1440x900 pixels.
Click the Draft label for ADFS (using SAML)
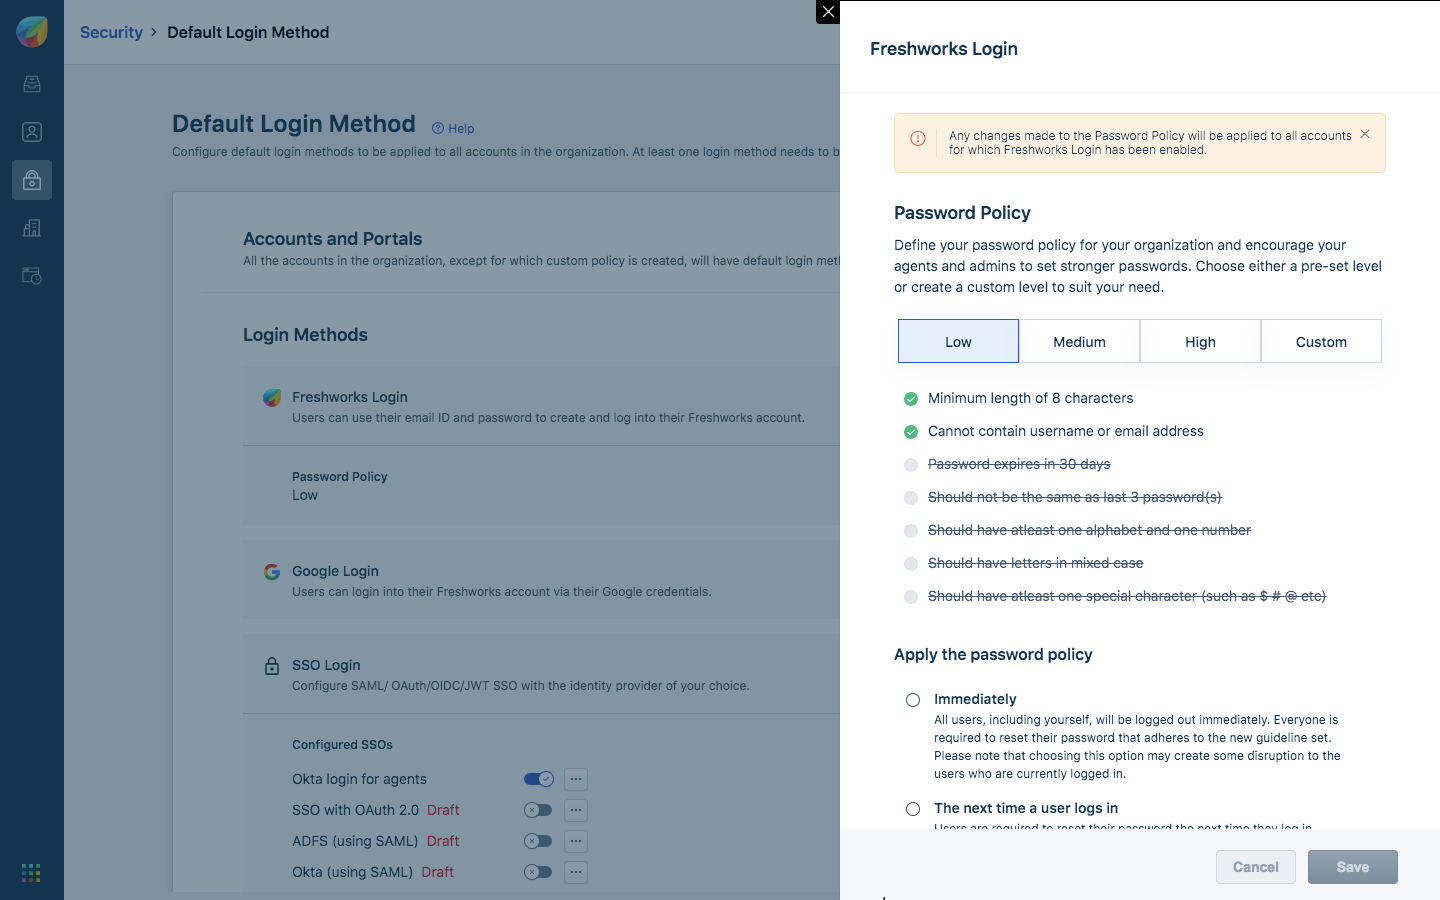tap(443, 841)
